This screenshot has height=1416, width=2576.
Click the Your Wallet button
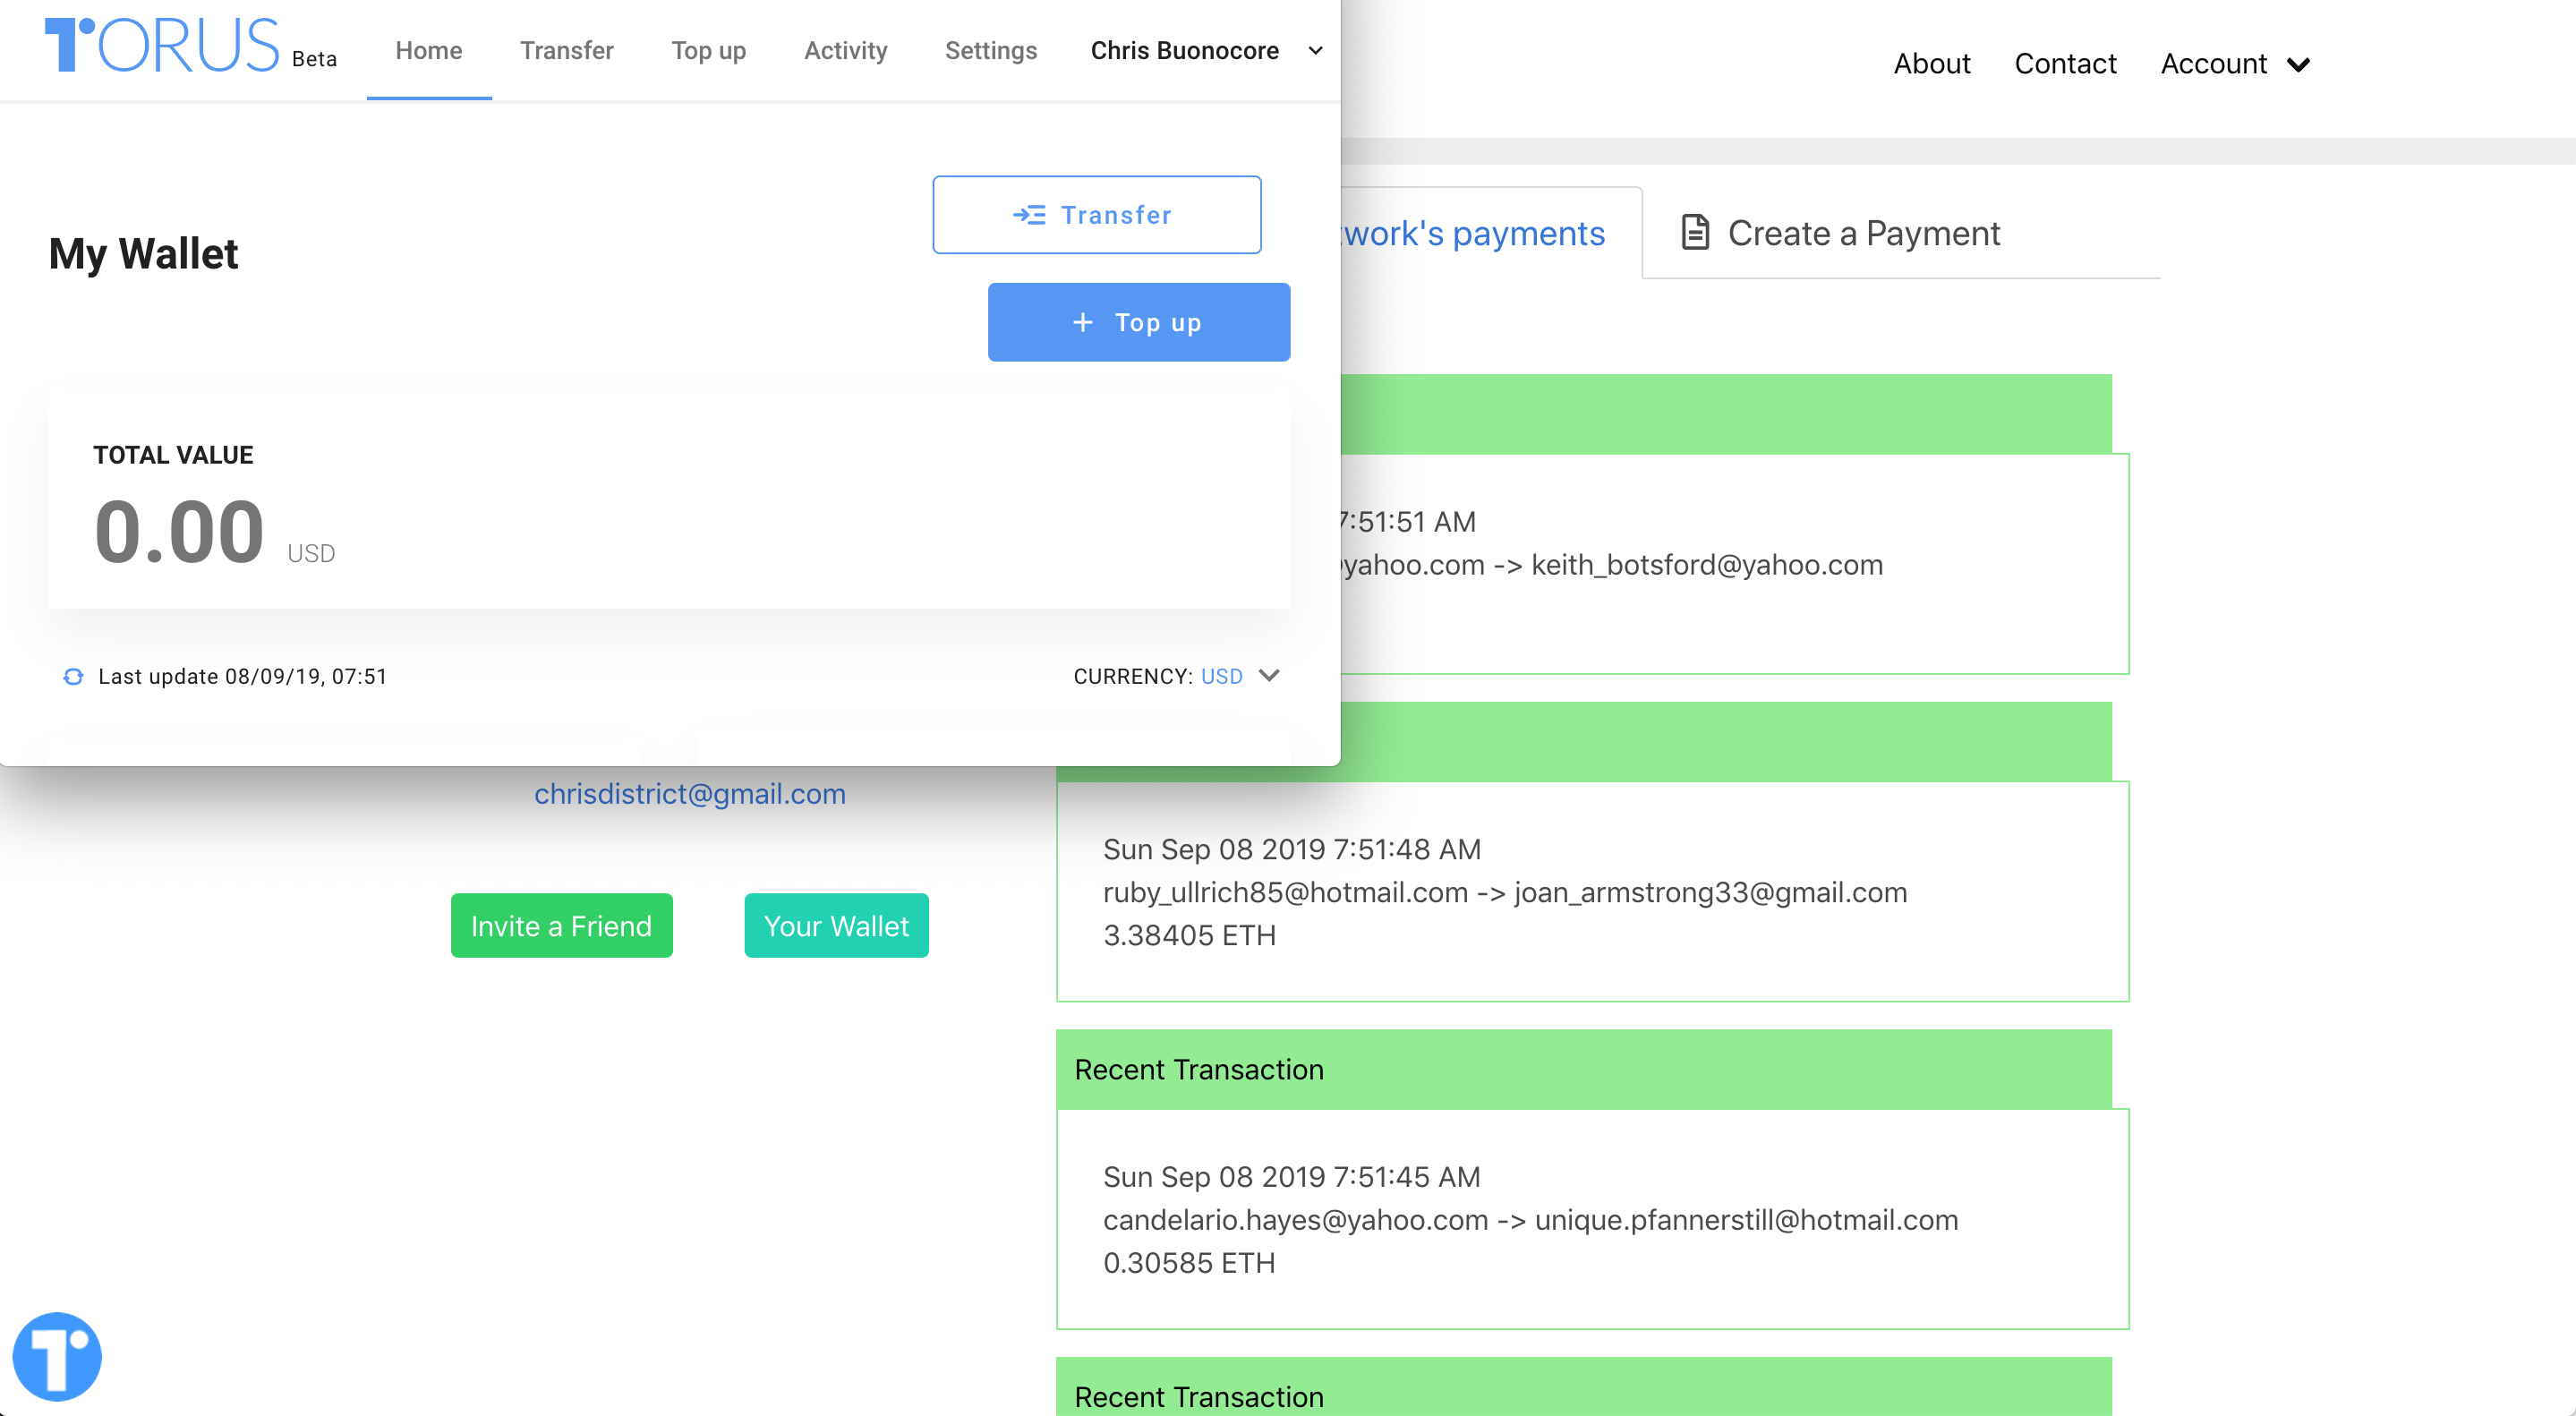pos(836,926)
